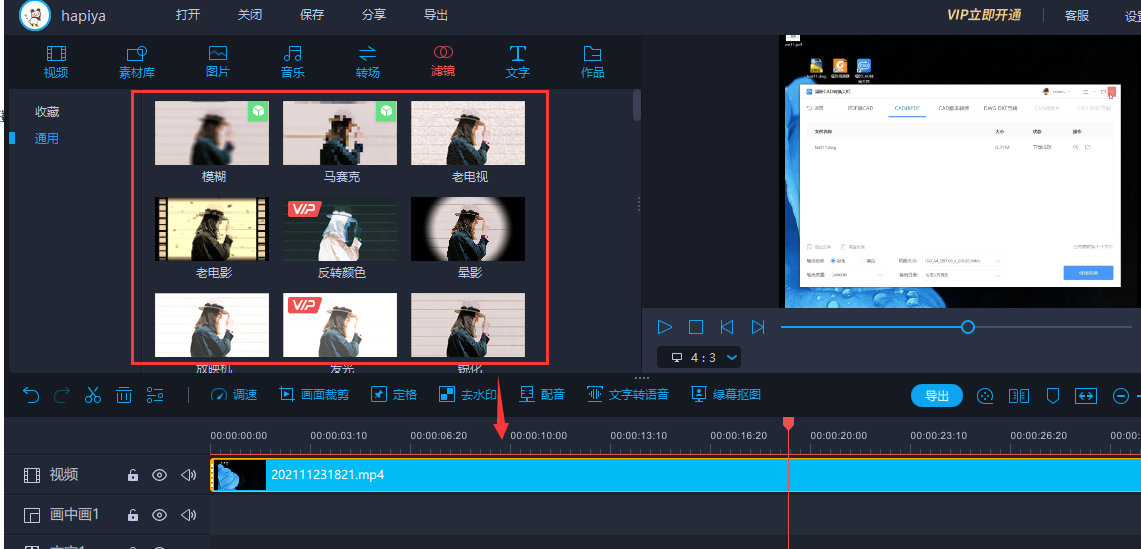Open the 导出 menu in the top bar
1141x549 pixels.
(436, 15)
